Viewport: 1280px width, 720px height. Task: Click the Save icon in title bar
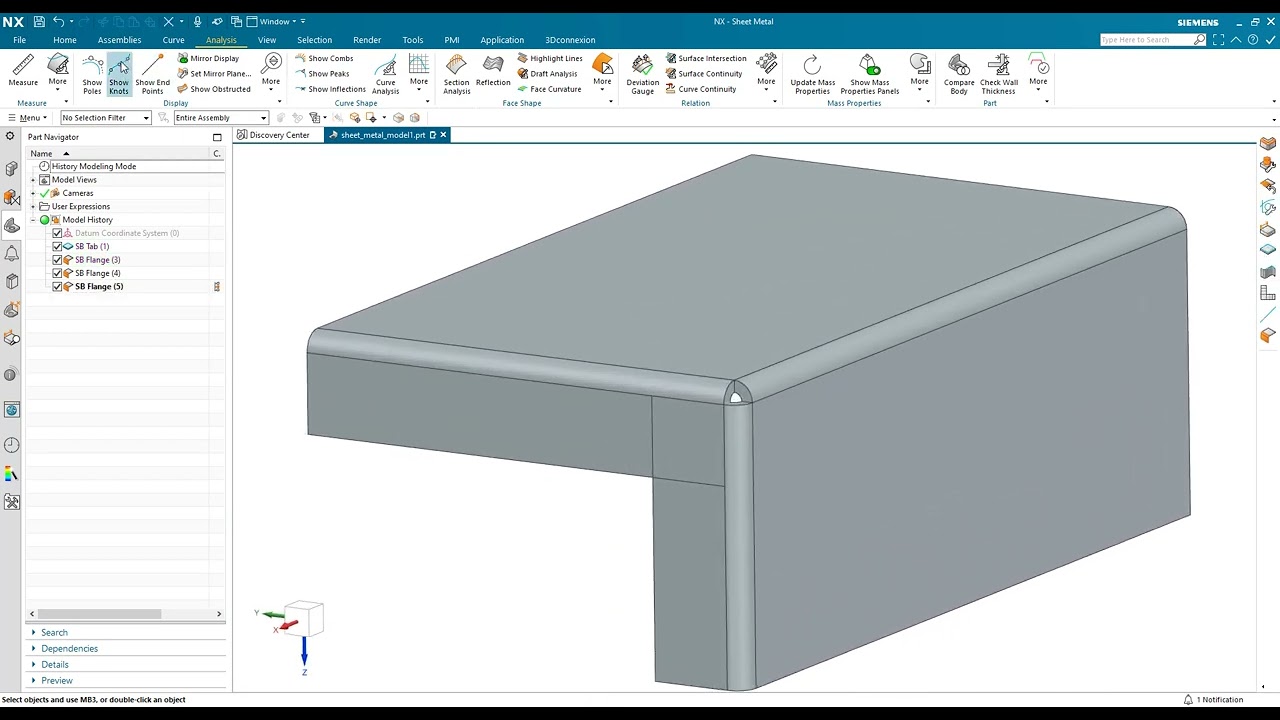pos(39,21)
